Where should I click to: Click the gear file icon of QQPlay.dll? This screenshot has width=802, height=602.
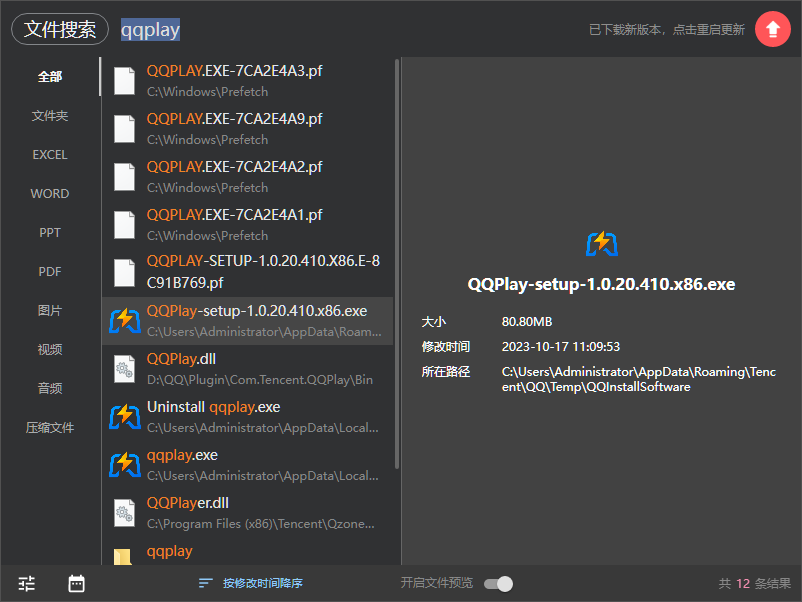[124, 369]
